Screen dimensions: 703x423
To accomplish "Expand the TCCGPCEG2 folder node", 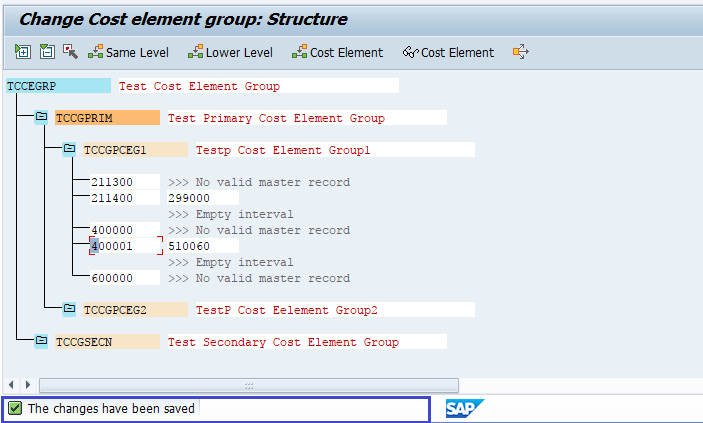I will [x=69, y=310].
